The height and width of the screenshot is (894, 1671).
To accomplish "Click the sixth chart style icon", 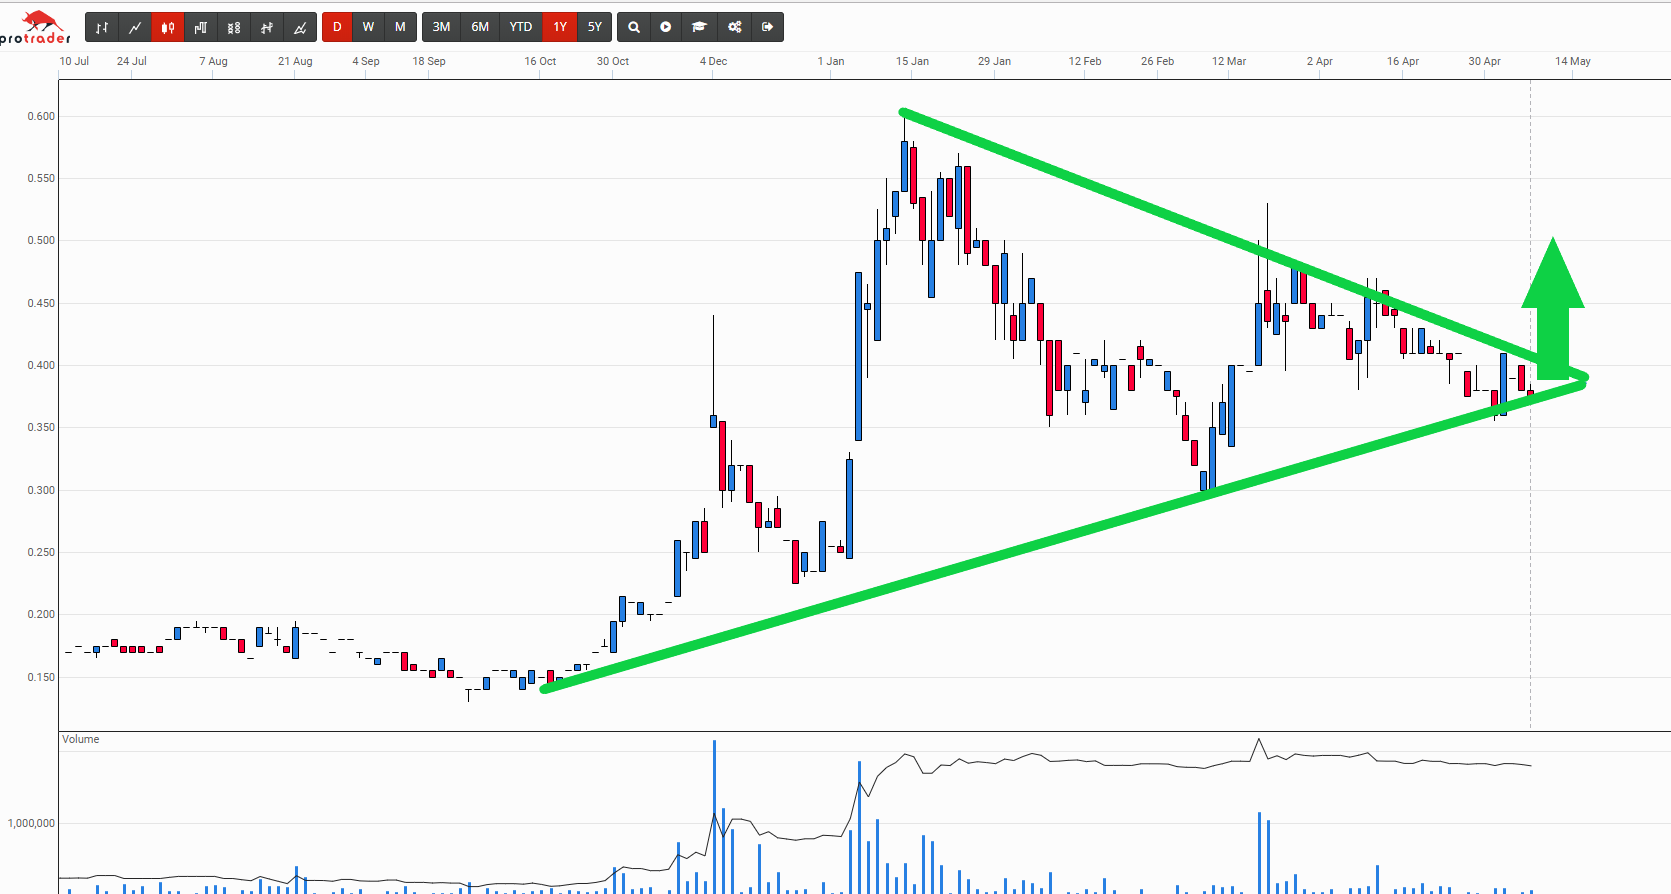I will 267,27.
